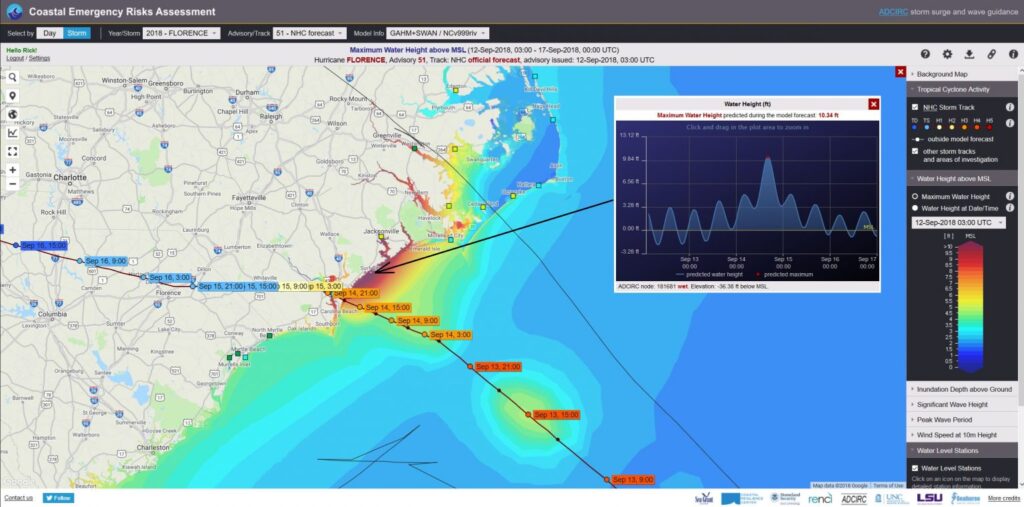Click the renci logo
The image size is (1024, 507).
coord(820,499)
